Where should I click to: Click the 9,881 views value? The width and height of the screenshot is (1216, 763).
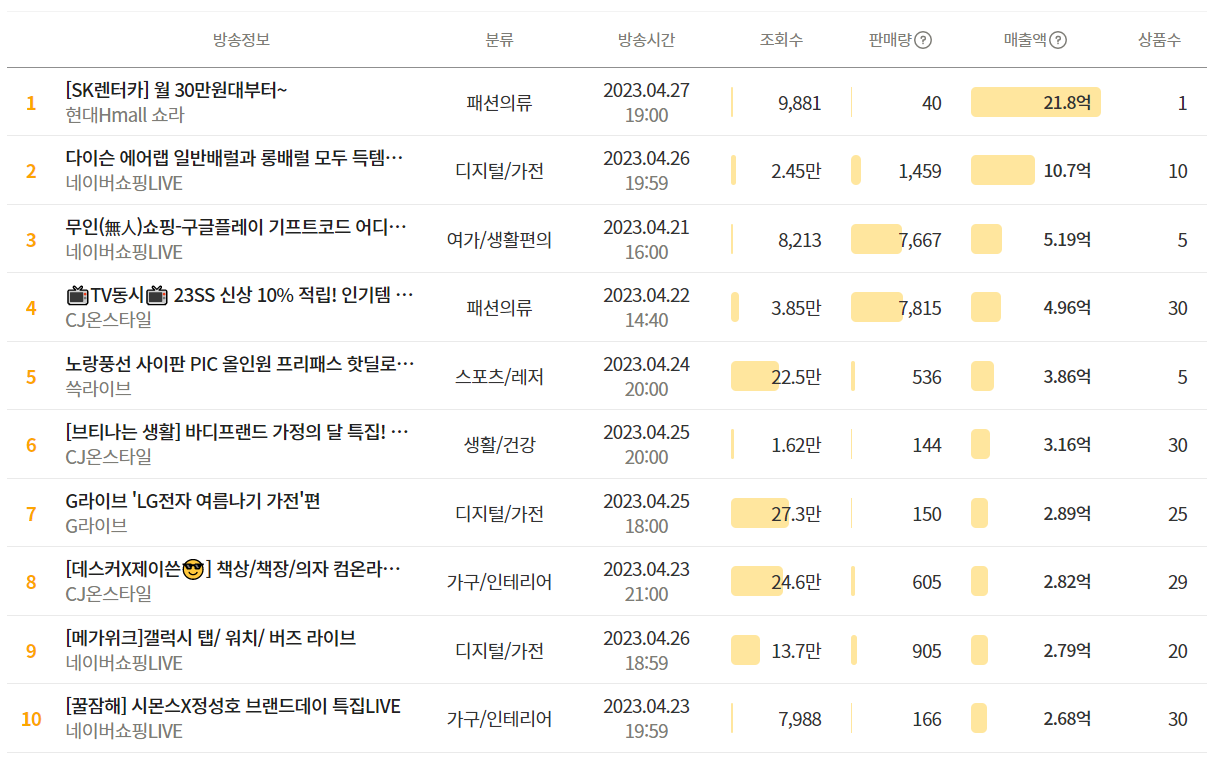[799, 103]
